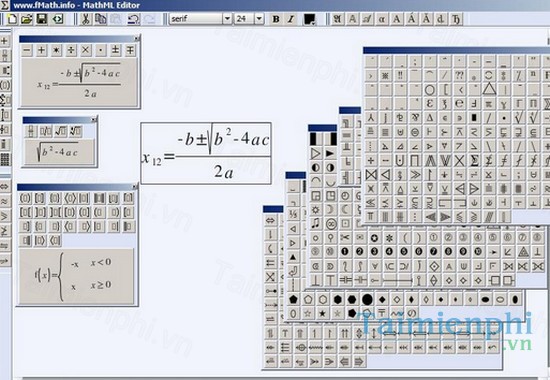Image resolution: width=550 pixels, height=380 pixels.
Task: Insert the musical note symbol
Action: pyautogui.click(x=316, y=223)
